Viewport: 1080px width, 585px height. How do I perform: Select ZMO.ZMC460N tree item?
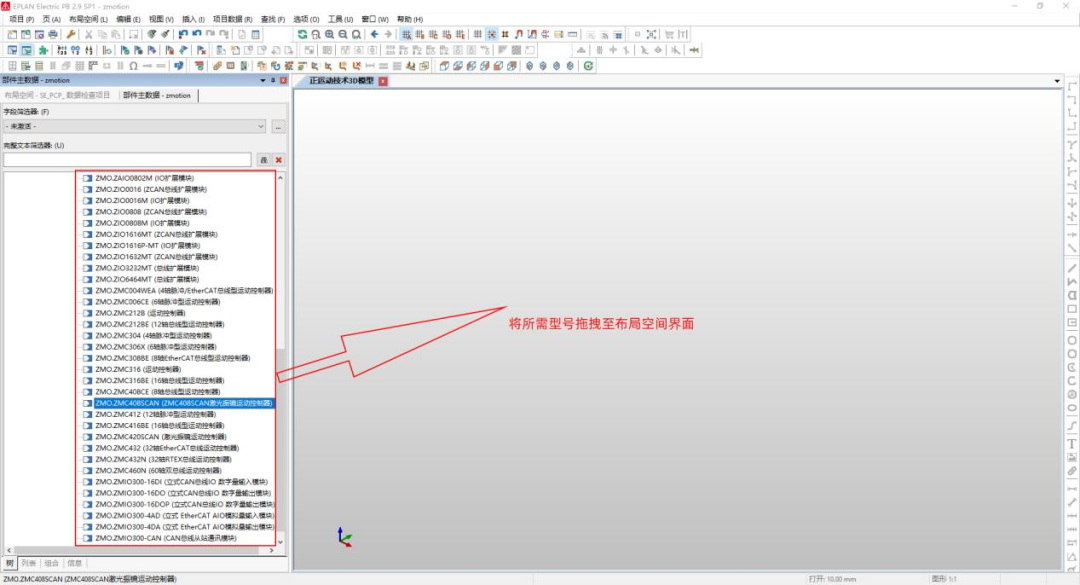point(158,471)
